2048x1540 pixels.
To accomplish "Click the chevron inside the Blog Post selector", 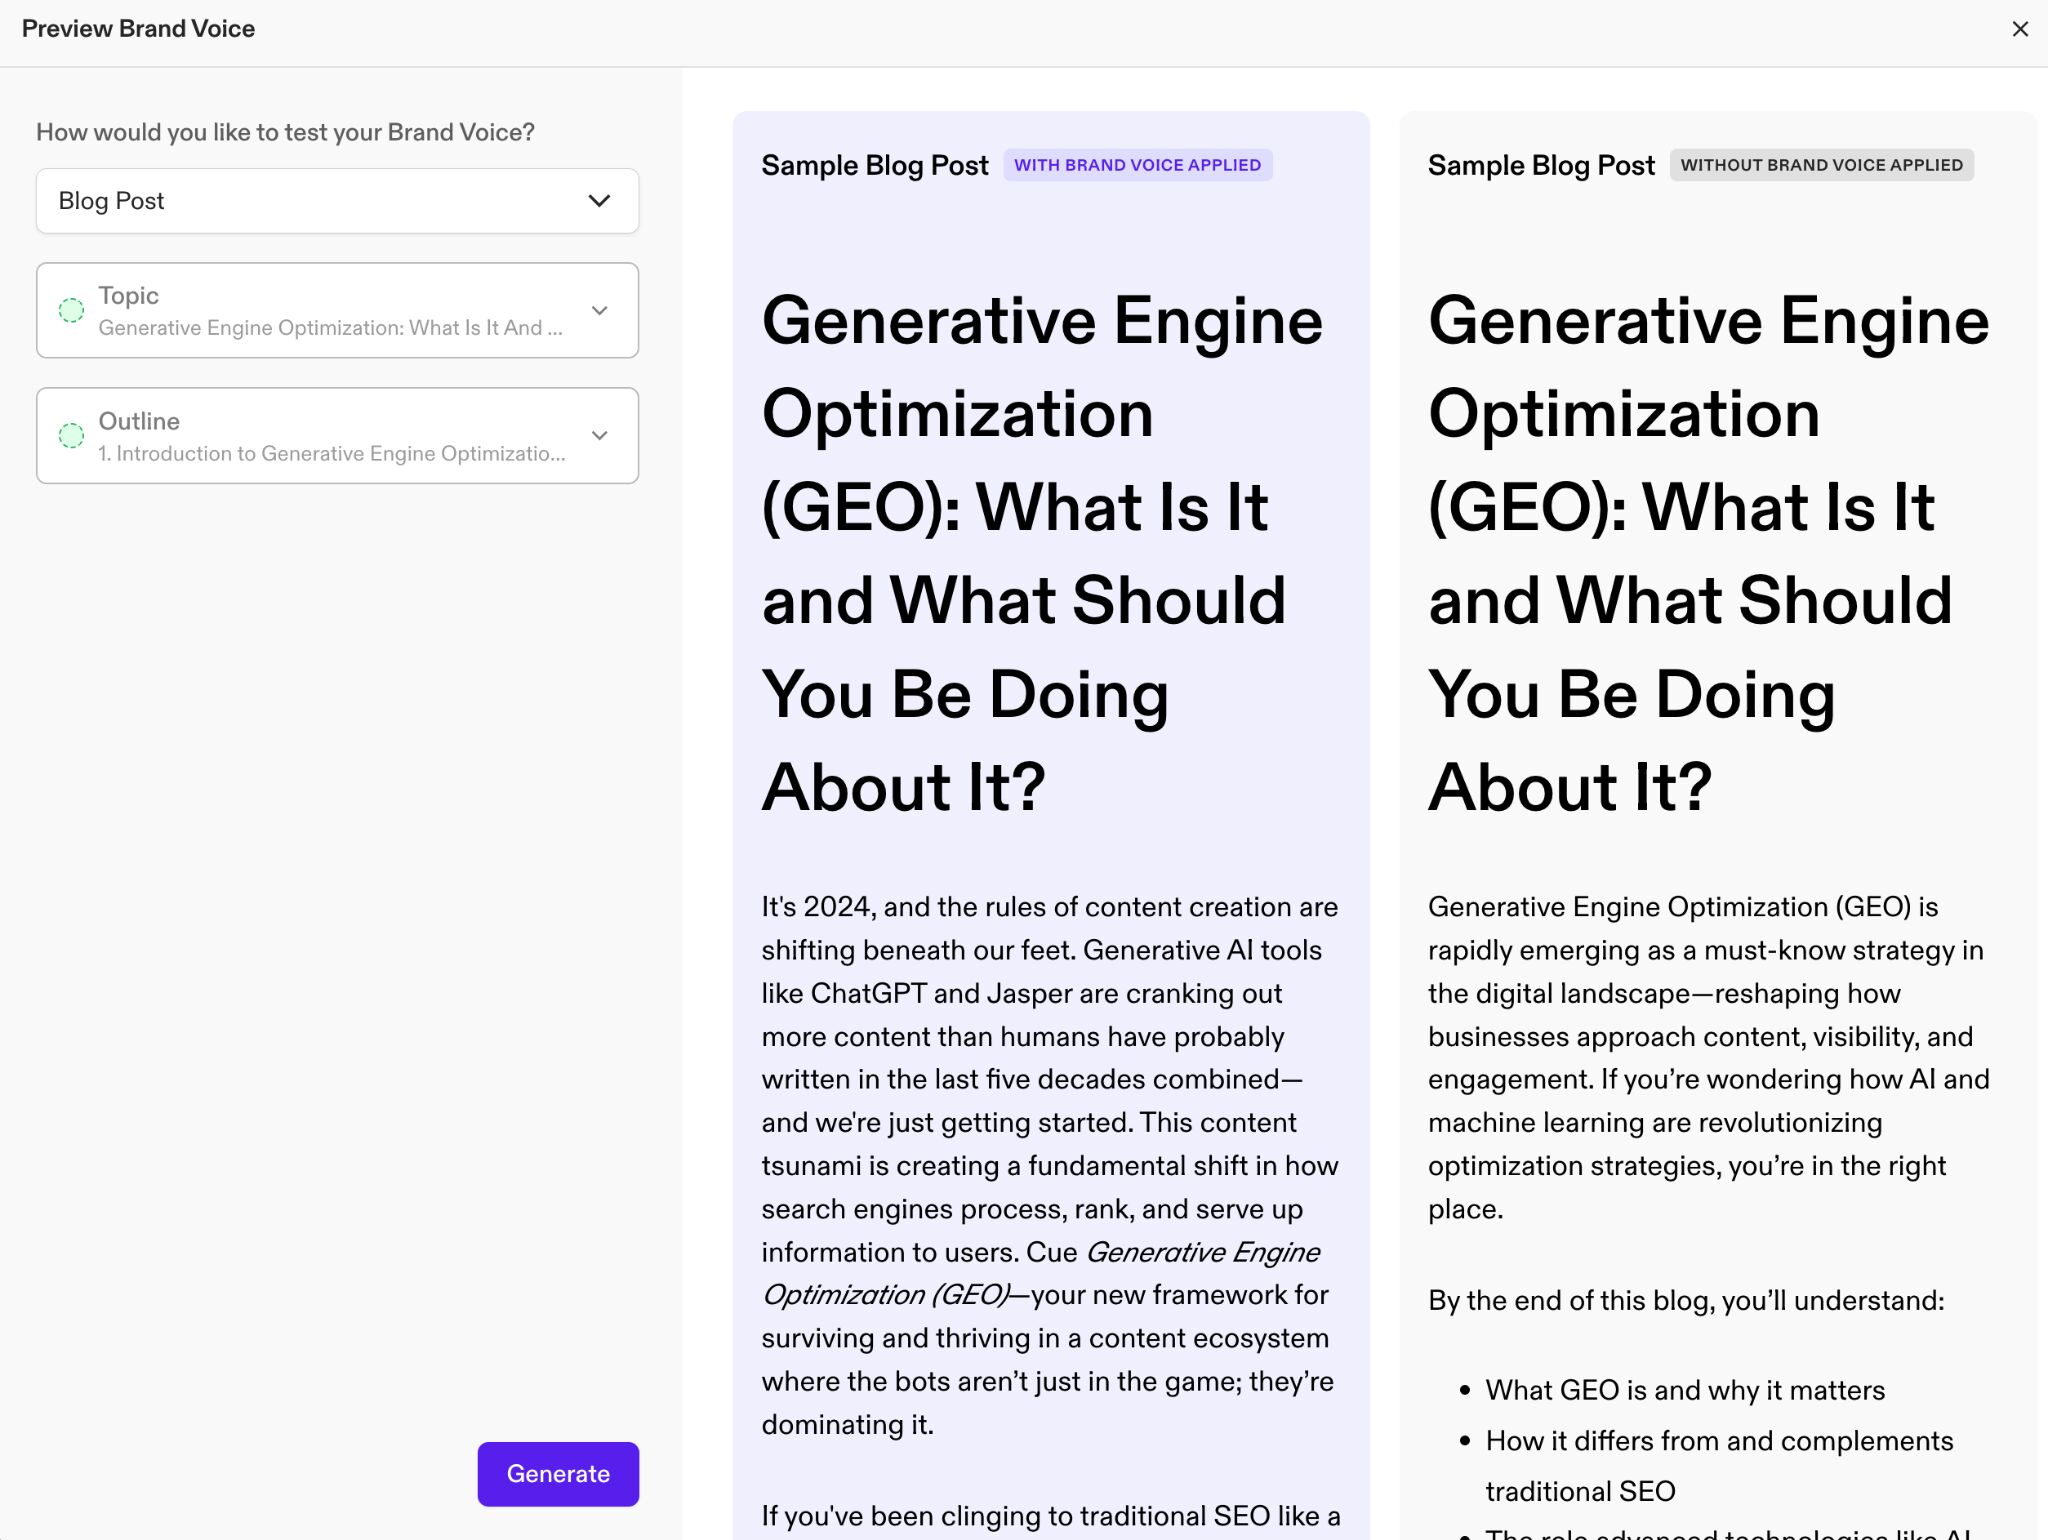I will coord(598,201).
